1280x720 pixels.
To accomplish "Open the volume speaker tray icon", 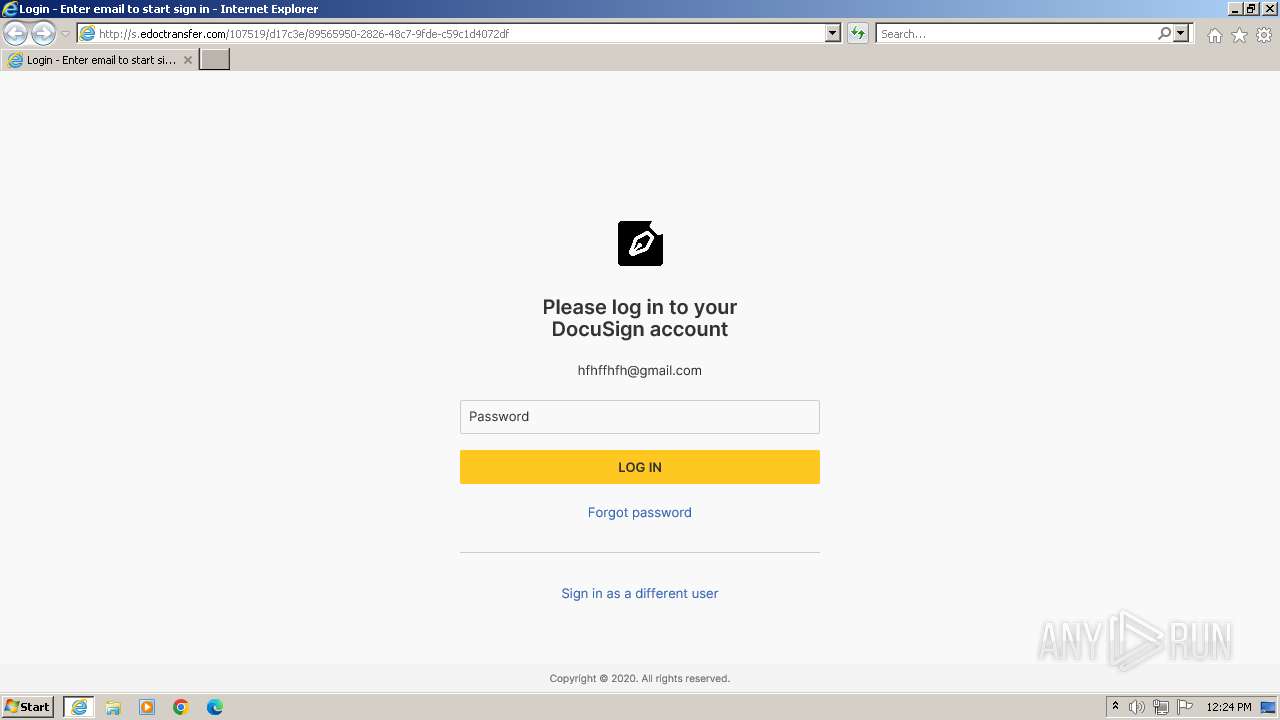I will click(x=1137, y=707).
